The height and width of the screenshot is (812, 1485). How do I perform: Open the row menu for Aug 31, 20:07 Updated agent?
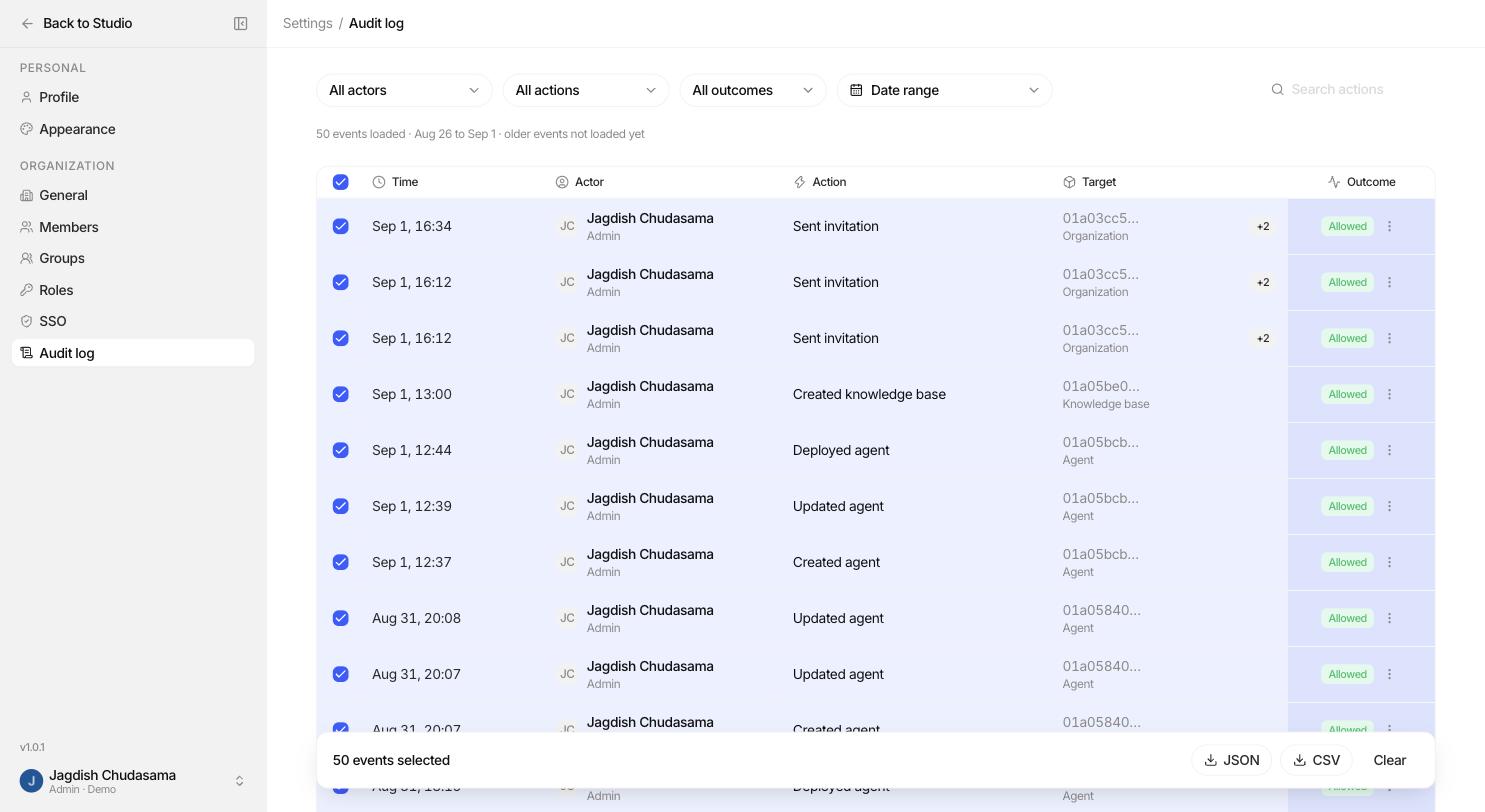[x=1389, y=674]
